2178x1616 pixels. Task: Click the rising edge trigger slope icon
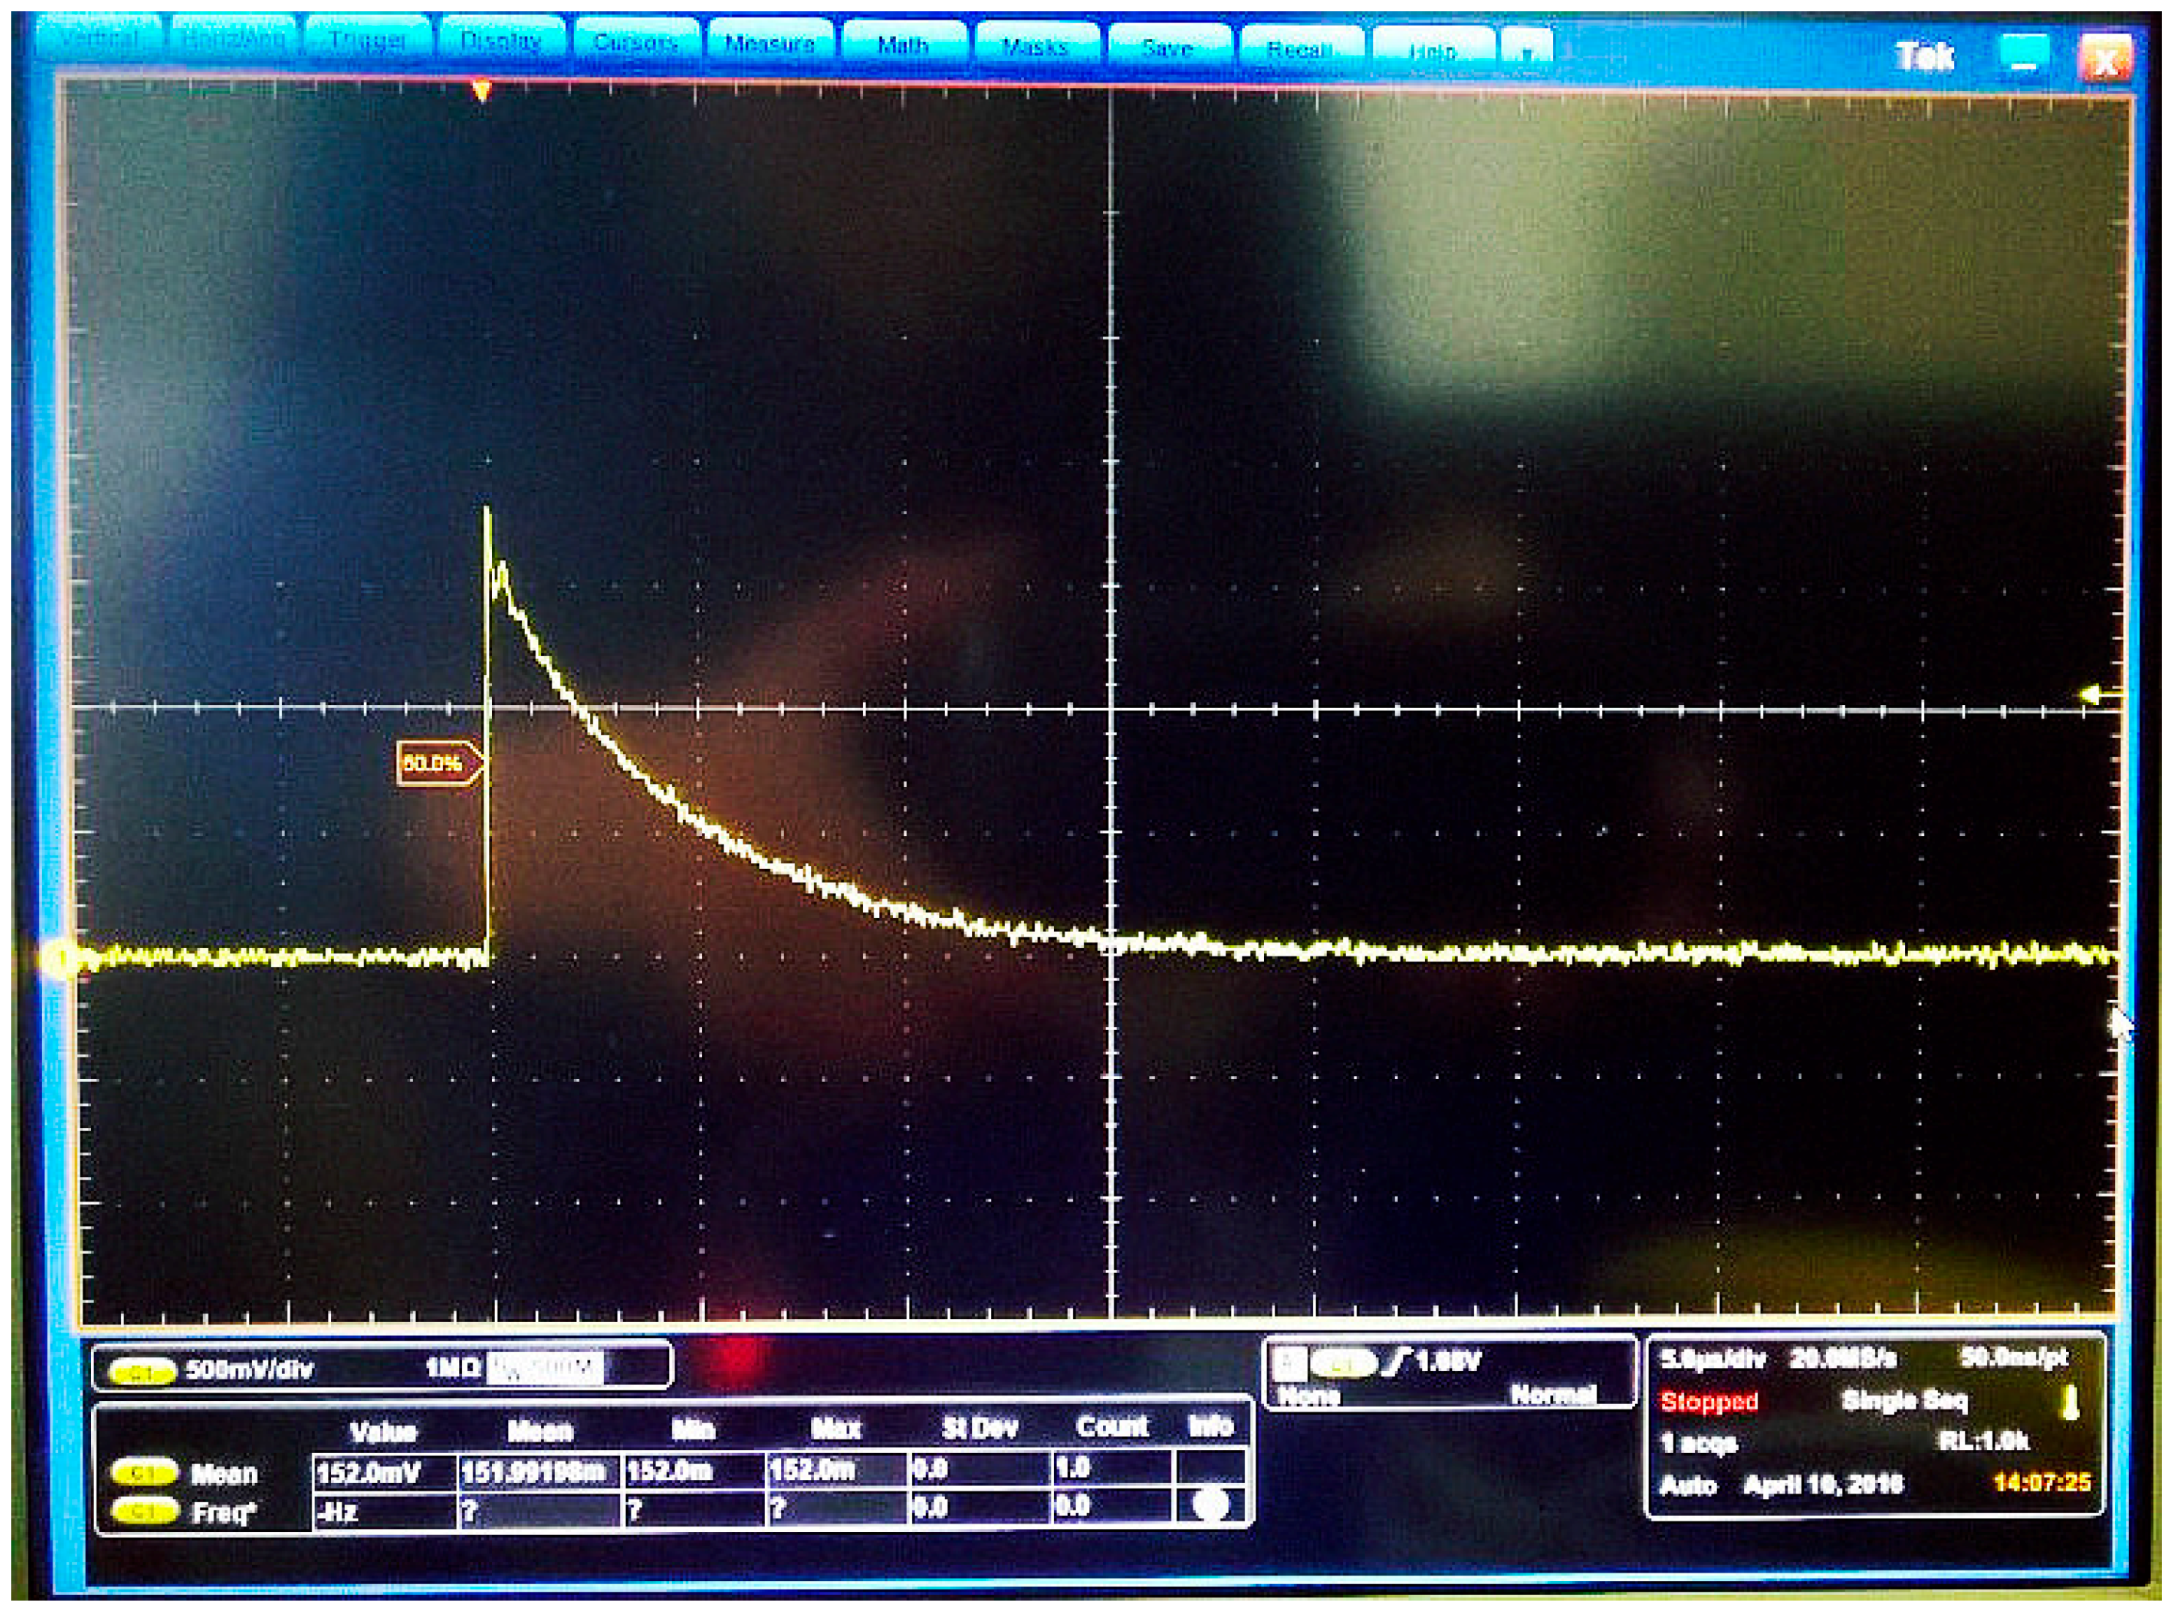pos(1397,1361)
